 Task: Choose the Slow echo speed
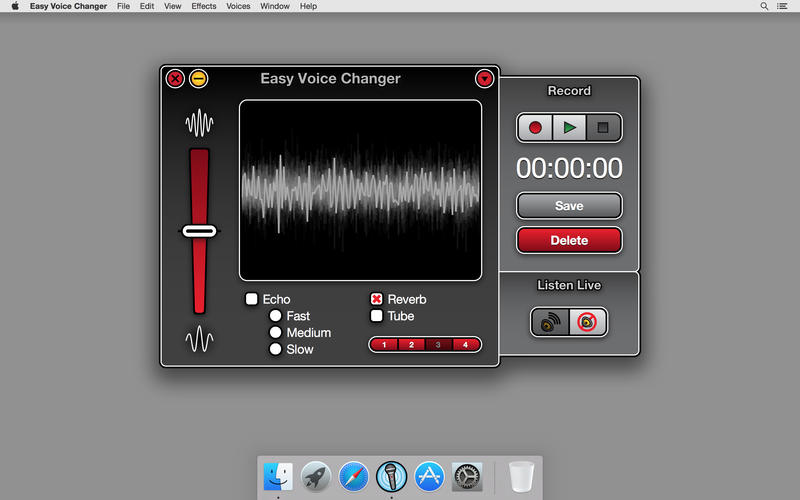click(x=275, y=349)
